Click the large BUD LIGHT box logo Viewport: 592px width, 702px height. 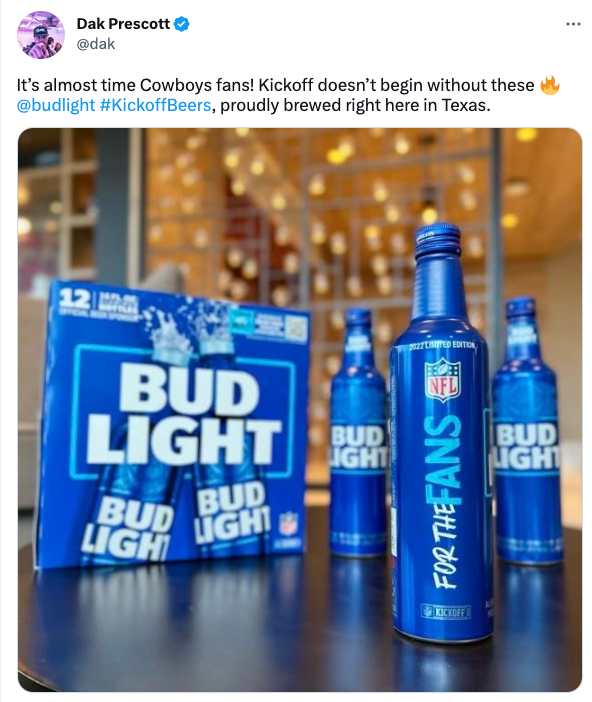click(x=184, y=414)
